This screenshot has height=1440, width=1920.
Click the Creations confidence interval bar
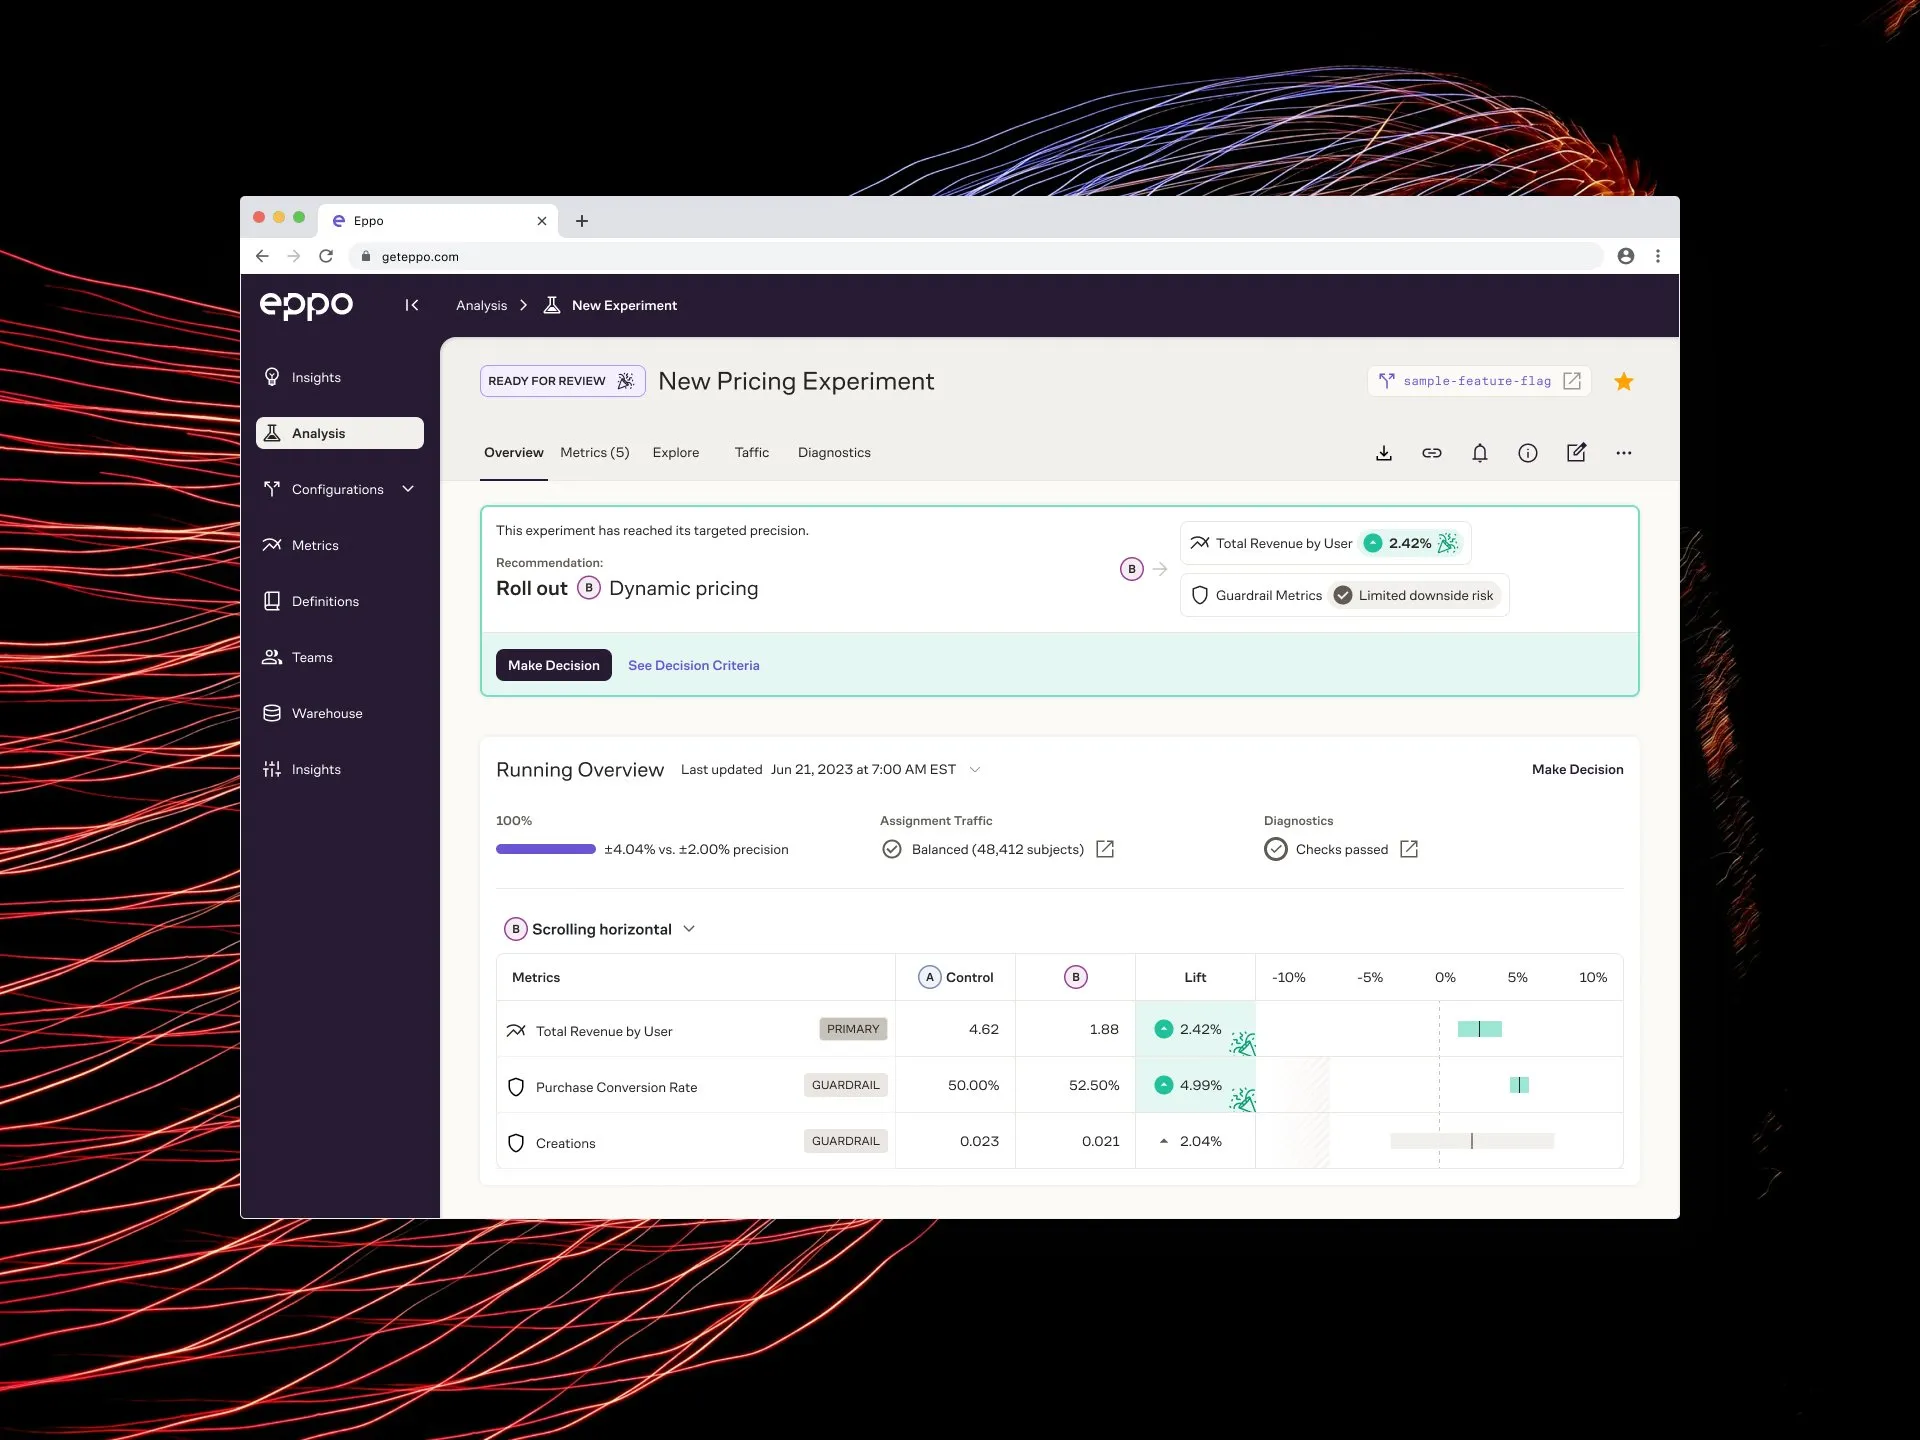point(1472,1141)
